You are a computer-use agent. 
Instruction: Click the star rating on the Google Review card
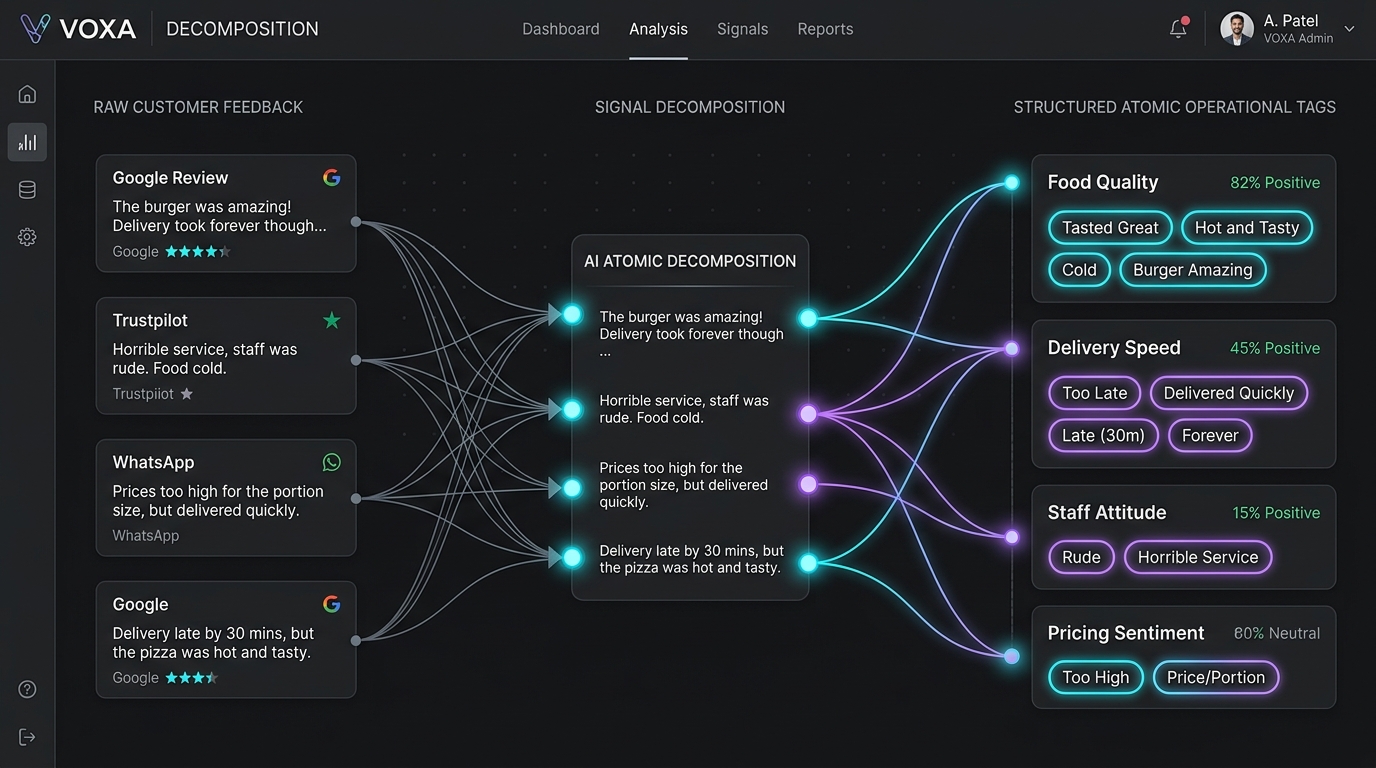click(198, 252)
